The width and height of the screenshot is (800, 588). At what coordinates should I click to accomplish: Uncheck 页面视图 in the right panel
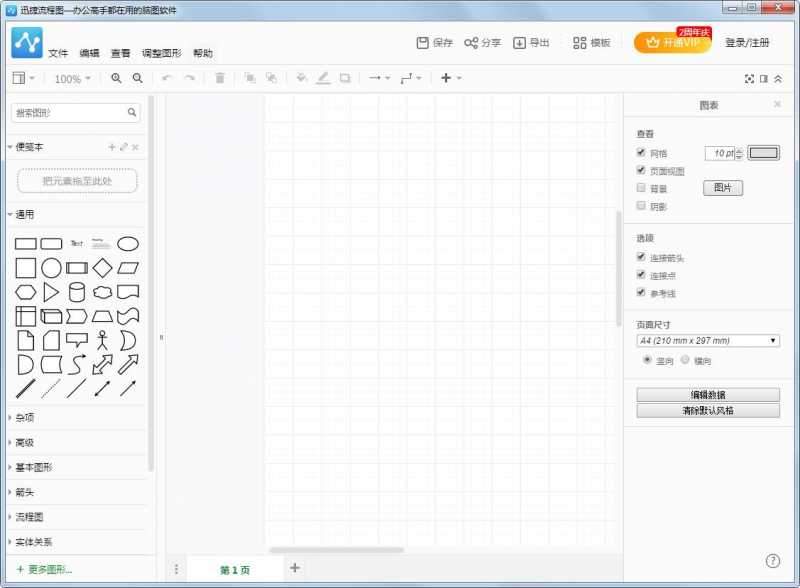click(x=641, y=170)
